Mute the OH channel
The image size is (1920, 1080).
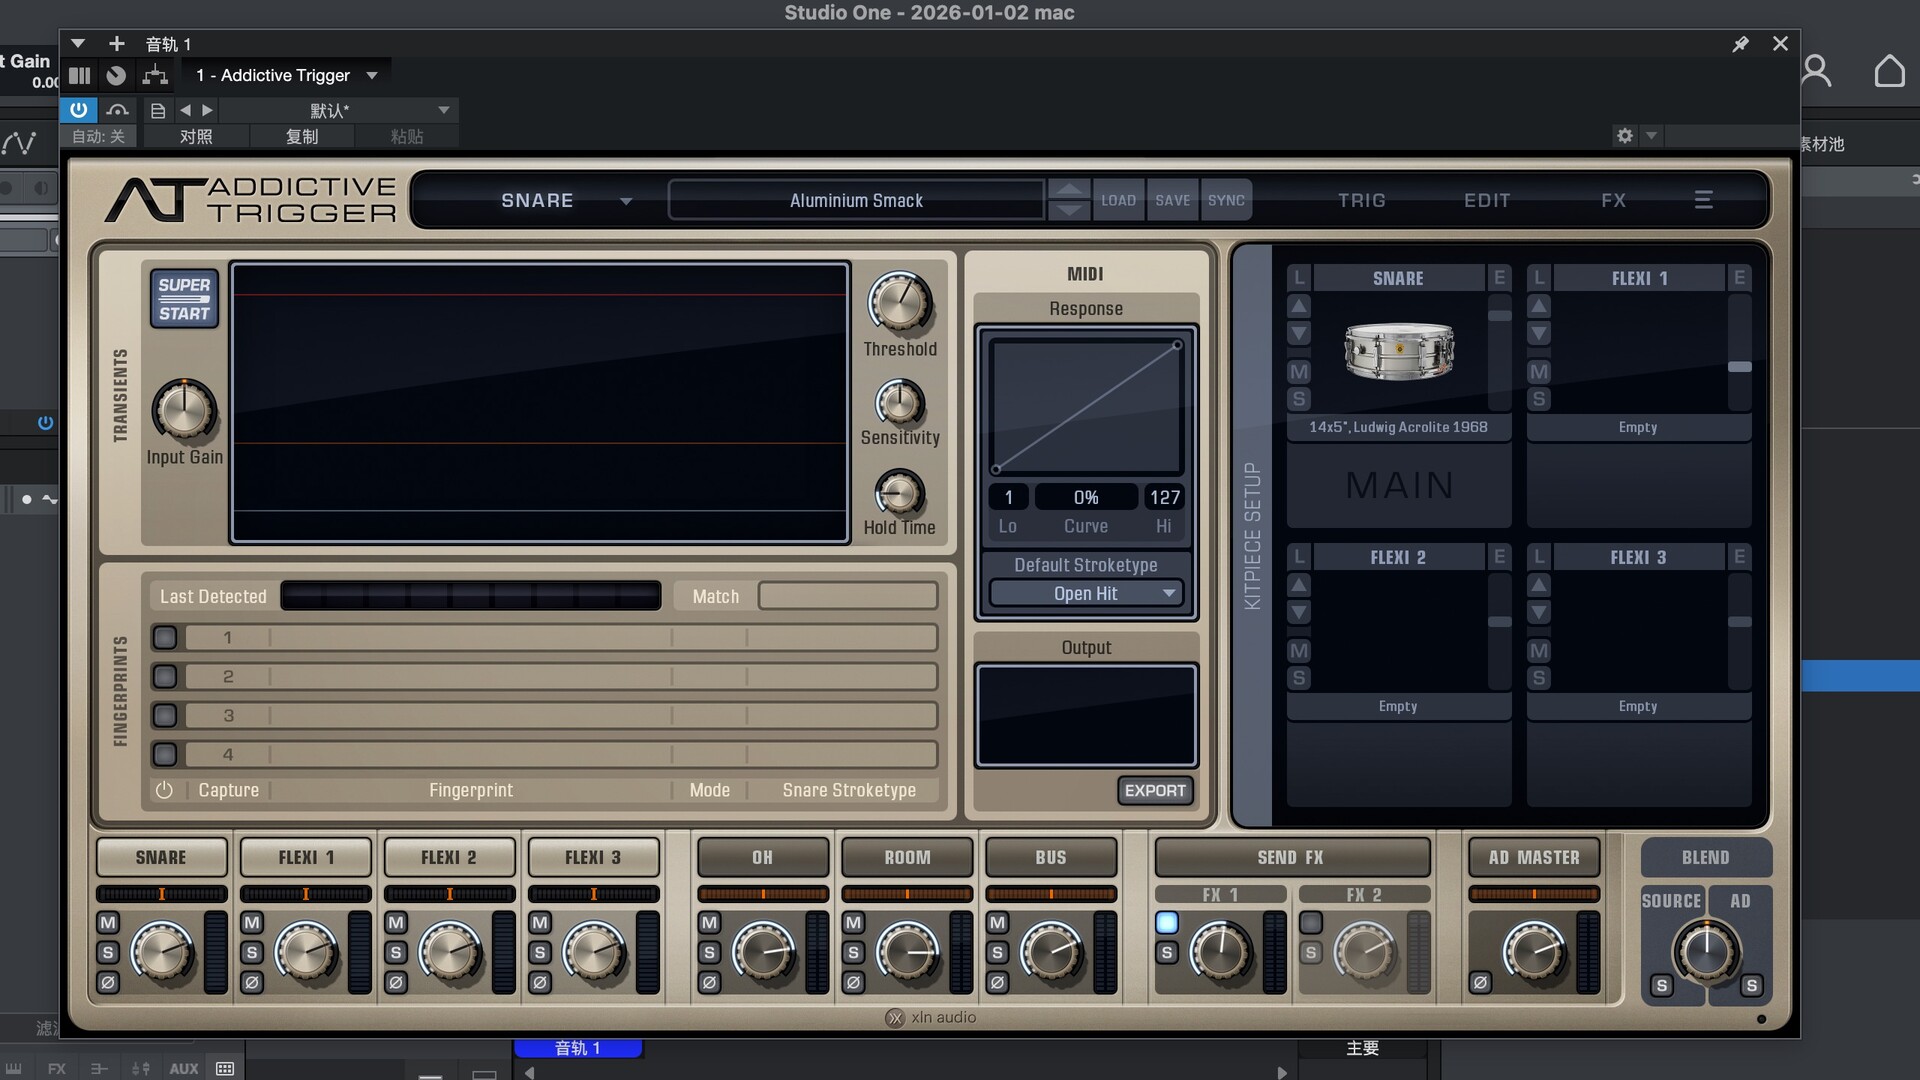(709, 922)
